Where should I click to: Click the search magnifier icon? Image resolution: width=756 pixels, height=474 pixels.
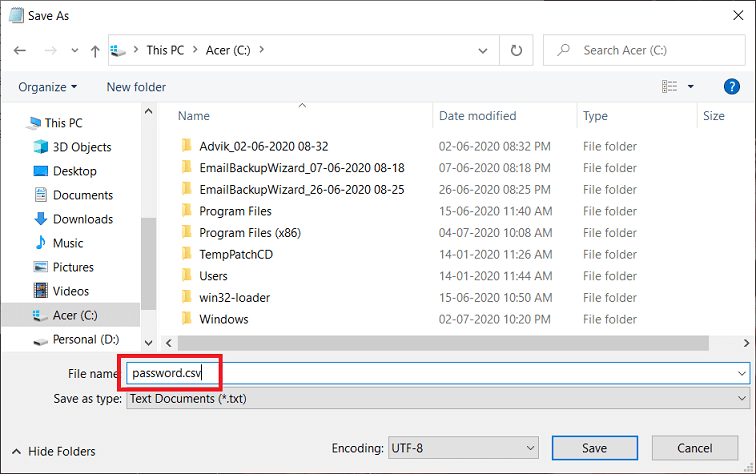(x=563, y=50)
